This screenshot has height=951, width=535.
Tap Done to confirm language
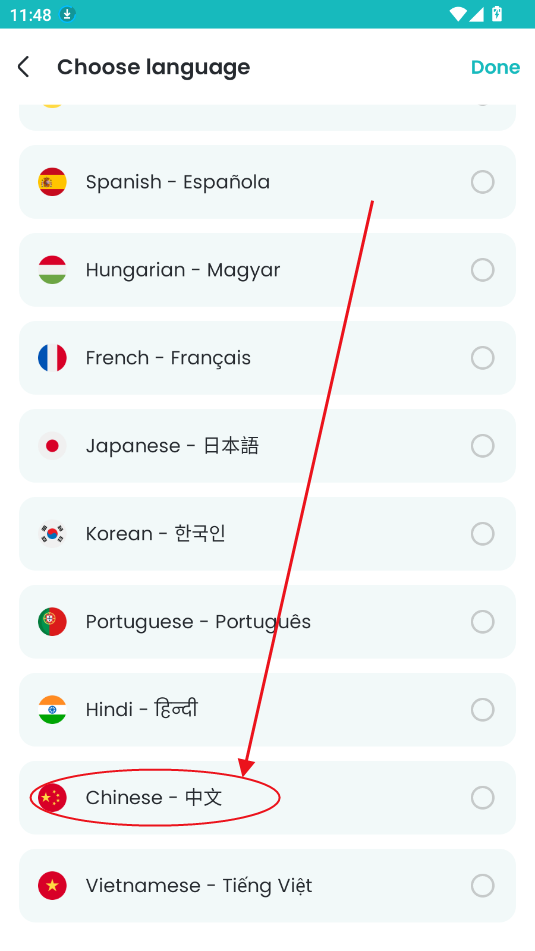pyautogui.click(x=496, y=67)
